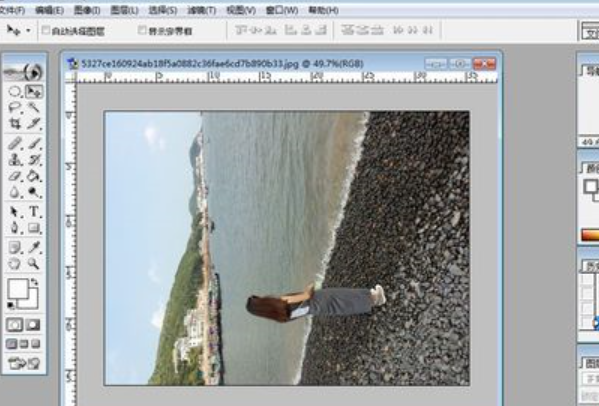This screenshot has height=406, width=599.
Task: Open the 滤镜 menu
Action: (201, 10)
